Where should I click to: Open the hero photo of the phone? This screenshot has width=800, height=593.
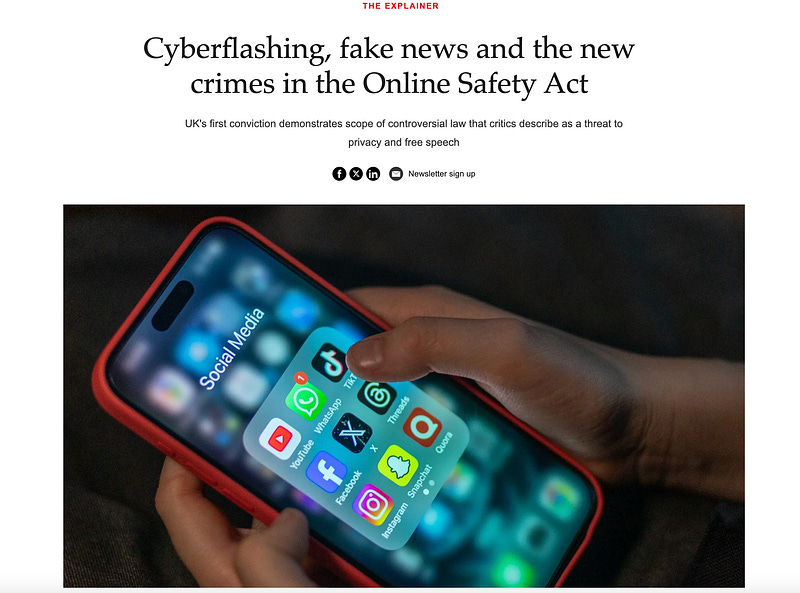point(404,396)
